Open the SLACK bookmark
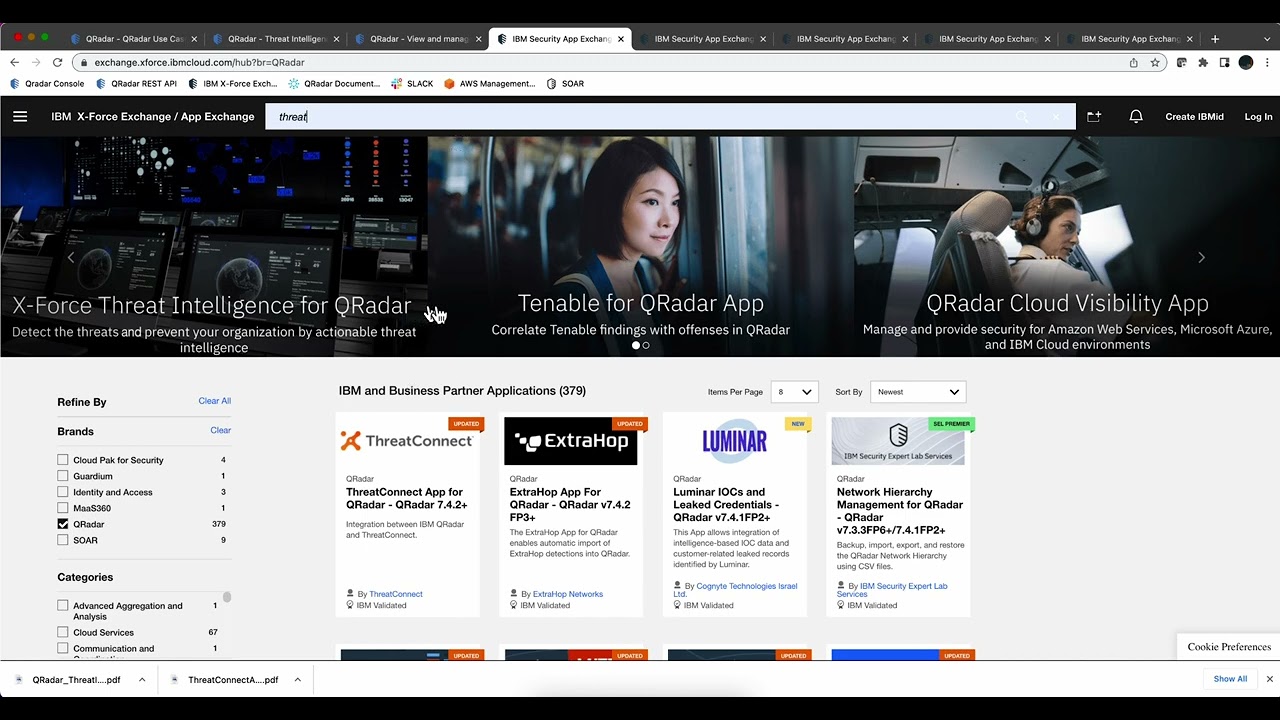This screenshot has width=1280, height=720. 412,84
